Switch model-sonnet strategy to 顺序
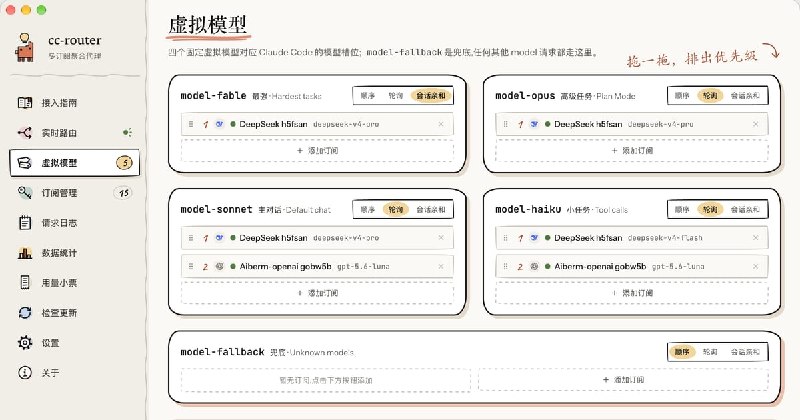Viewport: 800px width, 420px height. (368, 210)
